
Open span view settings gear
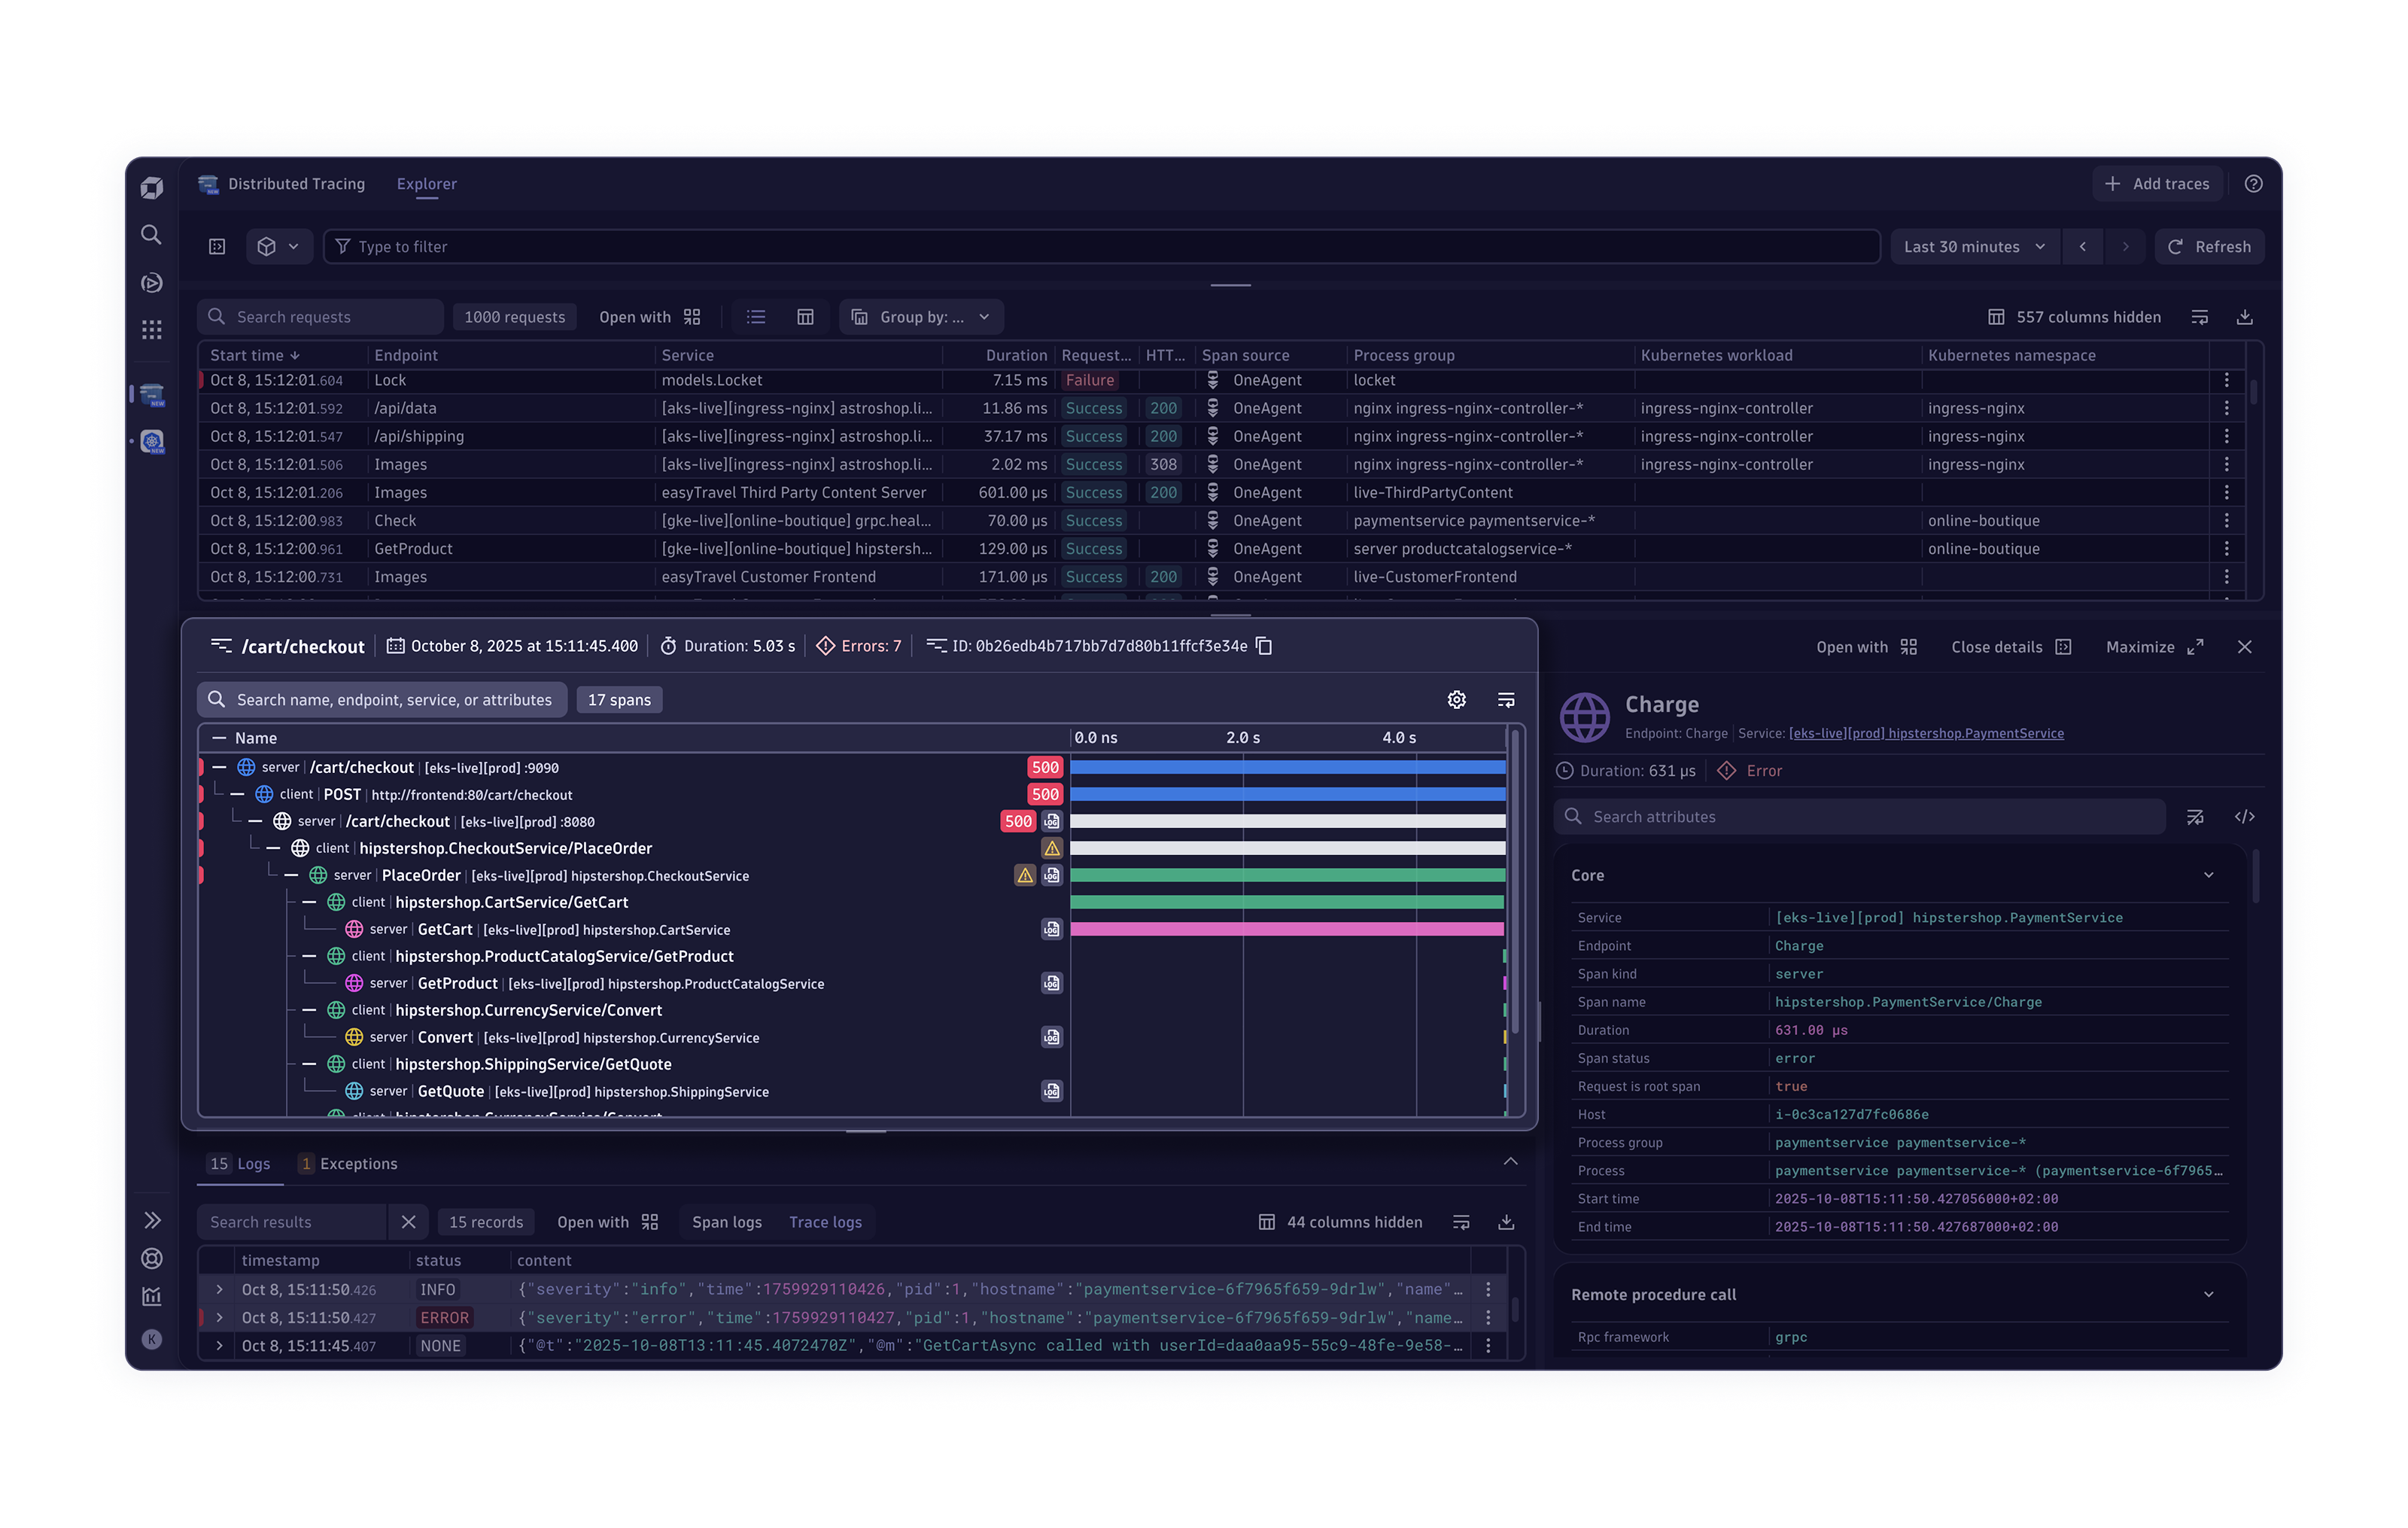tap(1456, 700)
